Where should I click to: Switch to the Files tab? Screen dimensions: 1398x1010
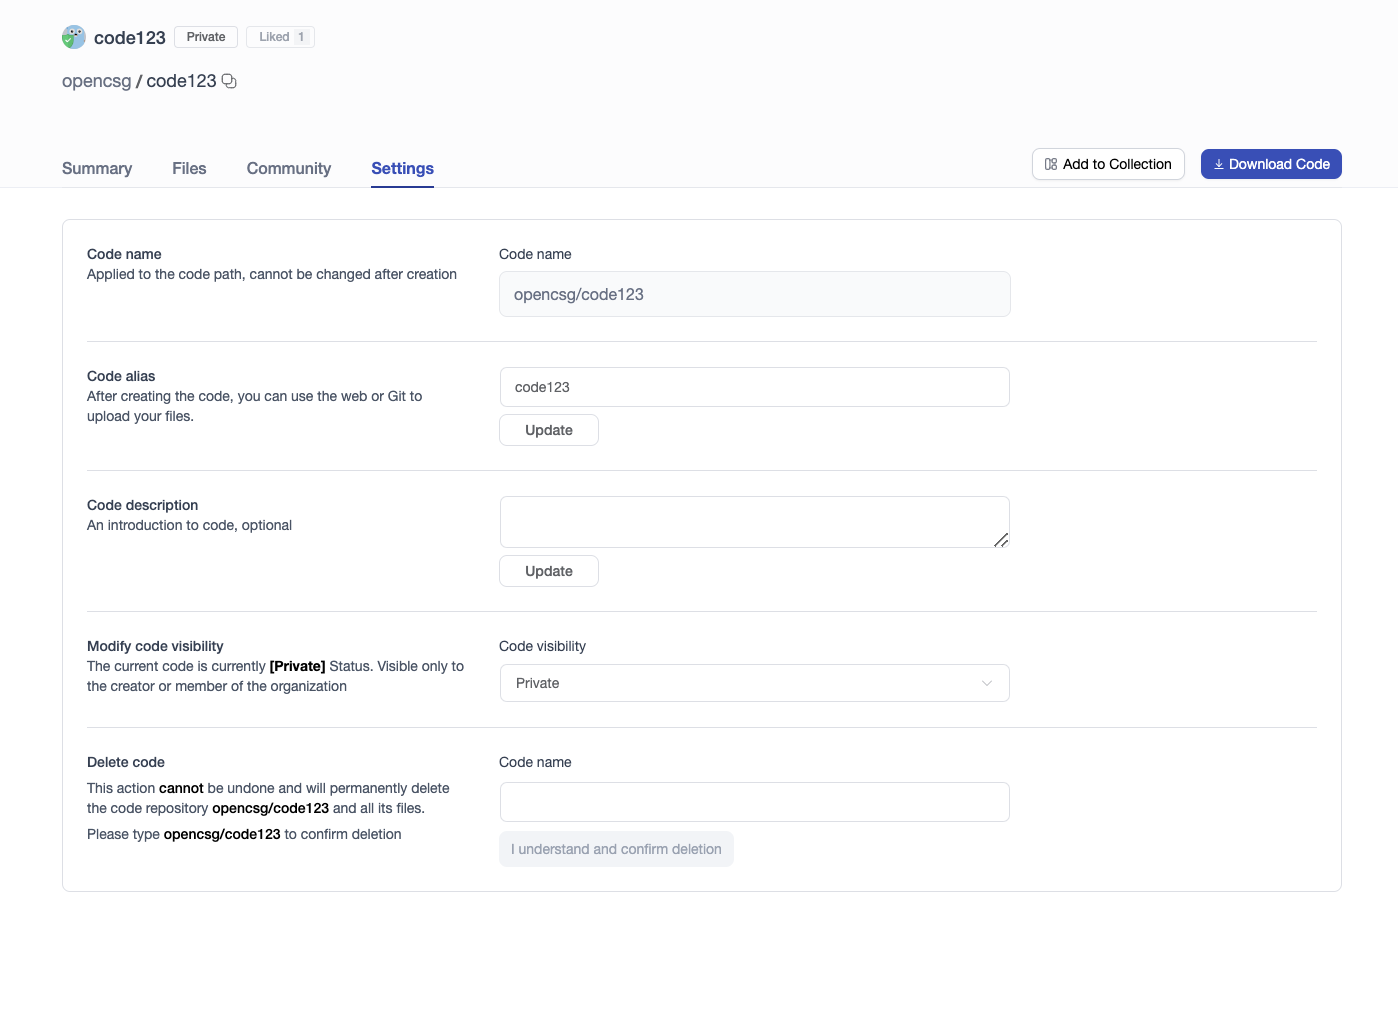click(x=189, y=168)
